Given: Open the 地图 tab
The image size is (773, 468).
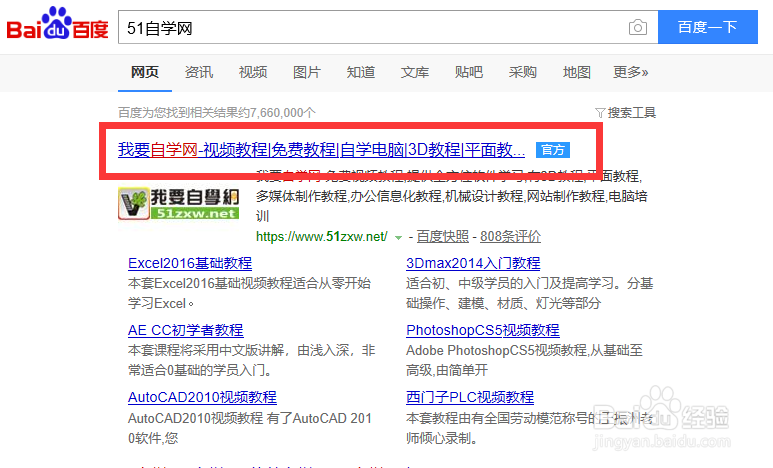Looking at the screenshot, I should pyautogui.click(x=577, y=72).
